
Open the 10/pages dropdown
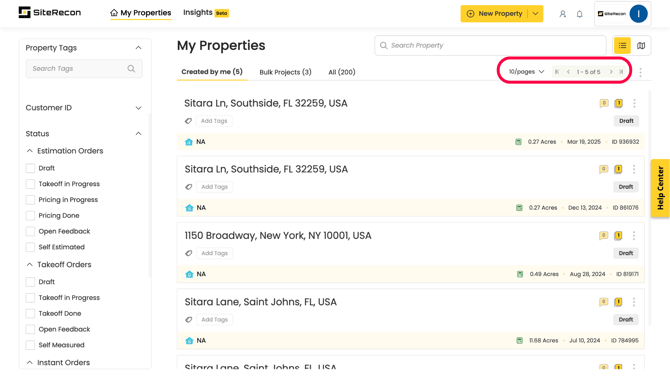[526, 72]
